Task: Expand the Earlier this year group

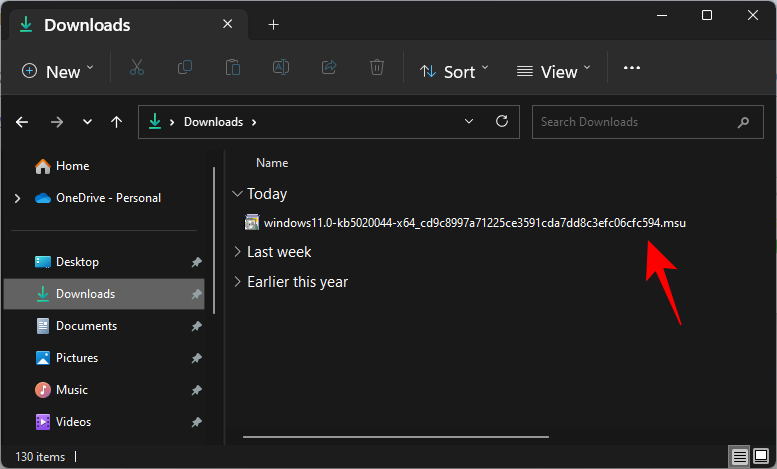Action: [237, 282]
